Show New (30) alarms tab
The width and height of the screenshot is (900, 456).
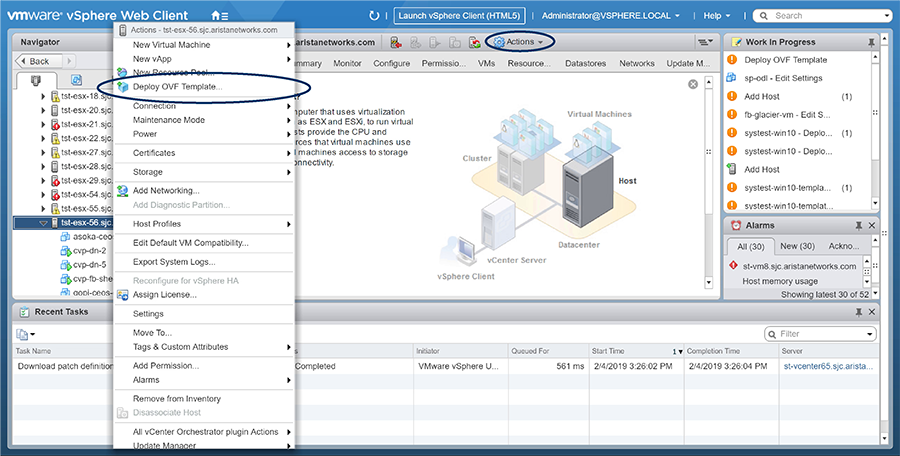pyautogui.click(x=797, y=246)
